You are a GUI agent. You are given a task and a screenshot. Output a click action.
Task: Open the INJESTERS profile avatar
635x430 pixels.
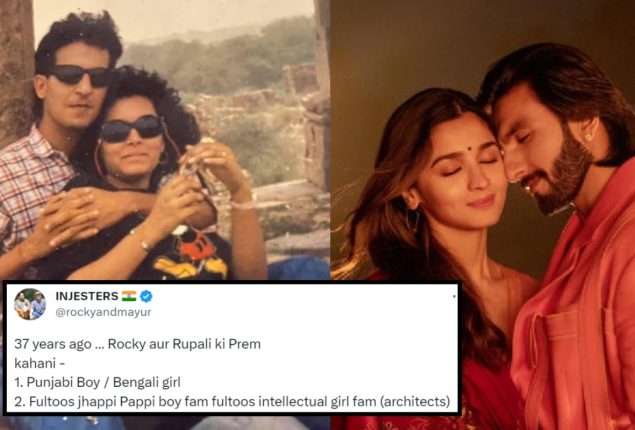pos(30,304)
